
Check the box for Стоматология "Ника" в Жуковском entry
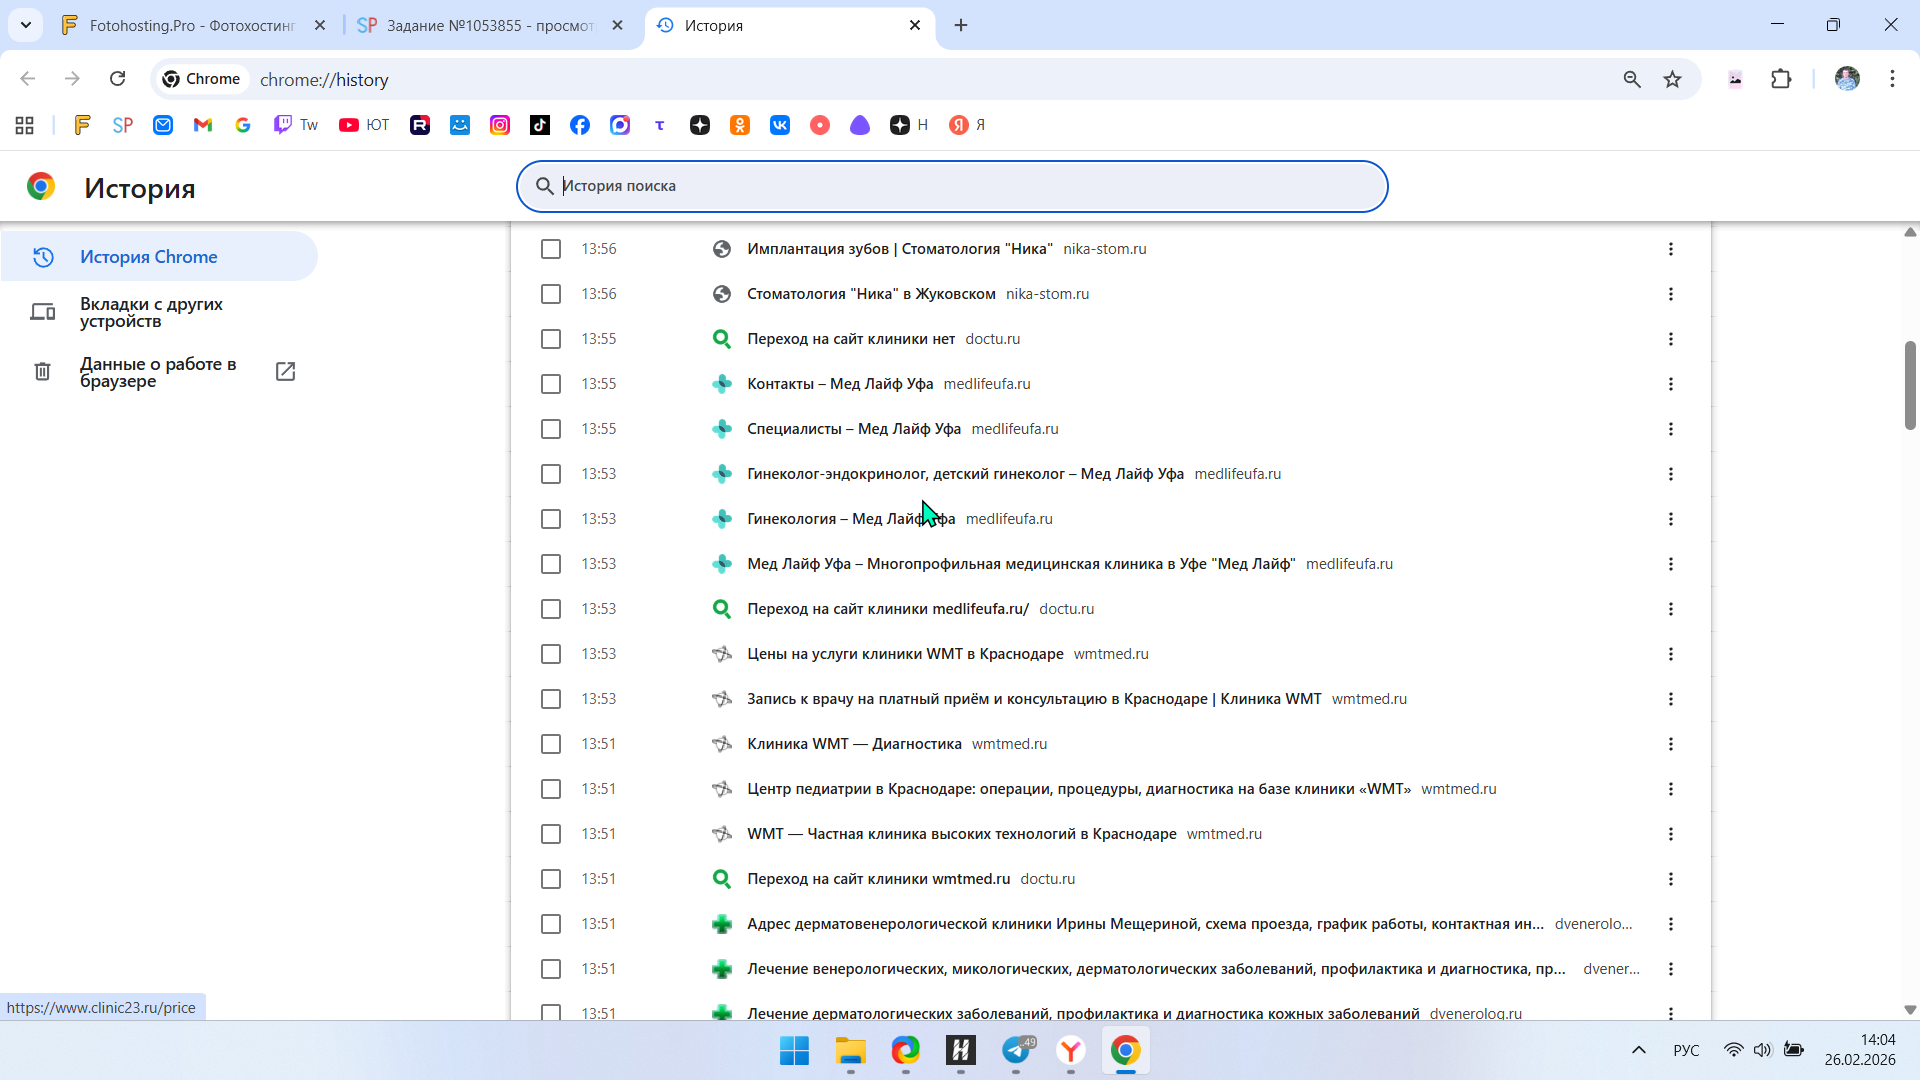[x=551, y=294]
